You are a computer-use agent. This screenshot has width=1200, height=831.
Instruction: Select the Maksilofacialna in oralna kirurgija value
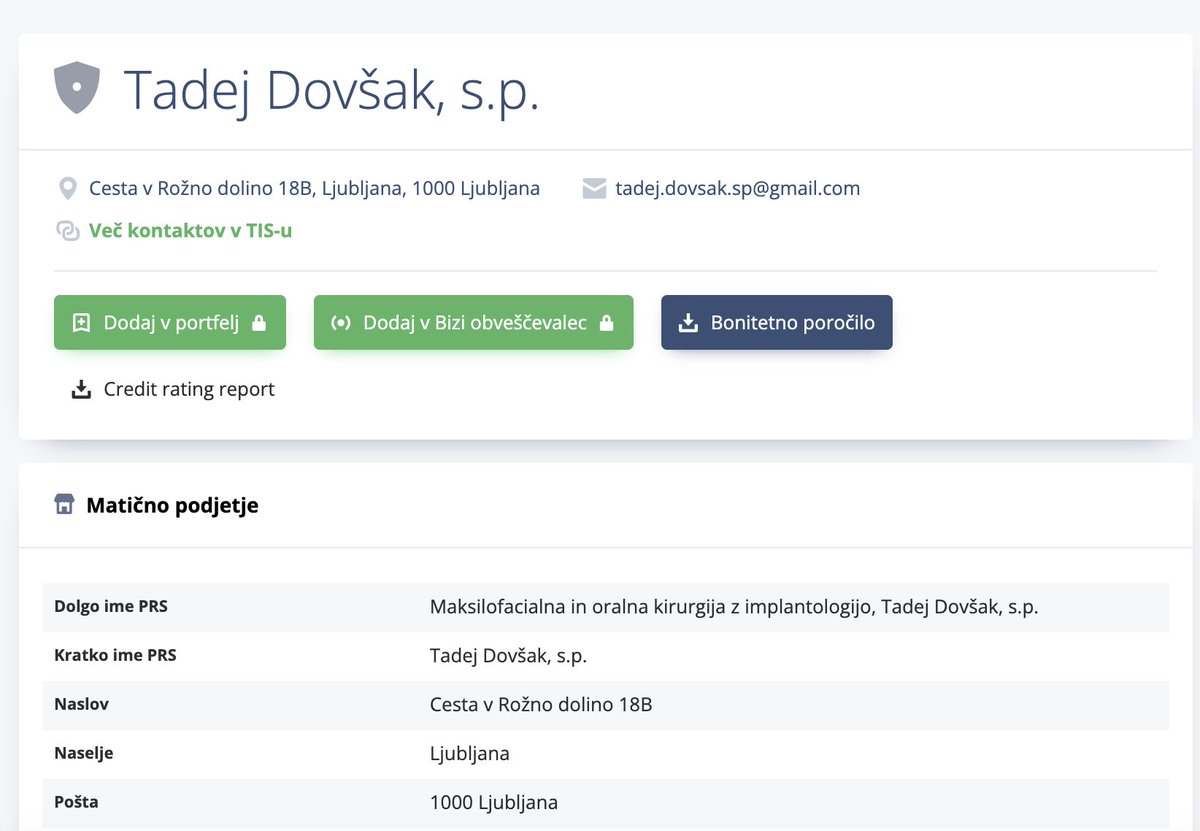click(x=734, y=607)
